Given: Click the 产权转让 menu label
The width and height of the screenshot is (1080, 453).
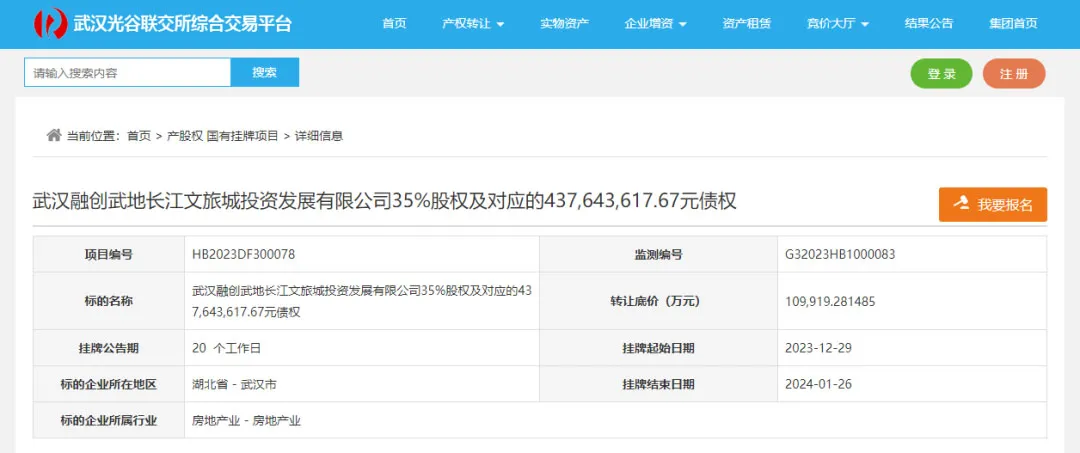Looking at the screenshot, I should point(466,23).
